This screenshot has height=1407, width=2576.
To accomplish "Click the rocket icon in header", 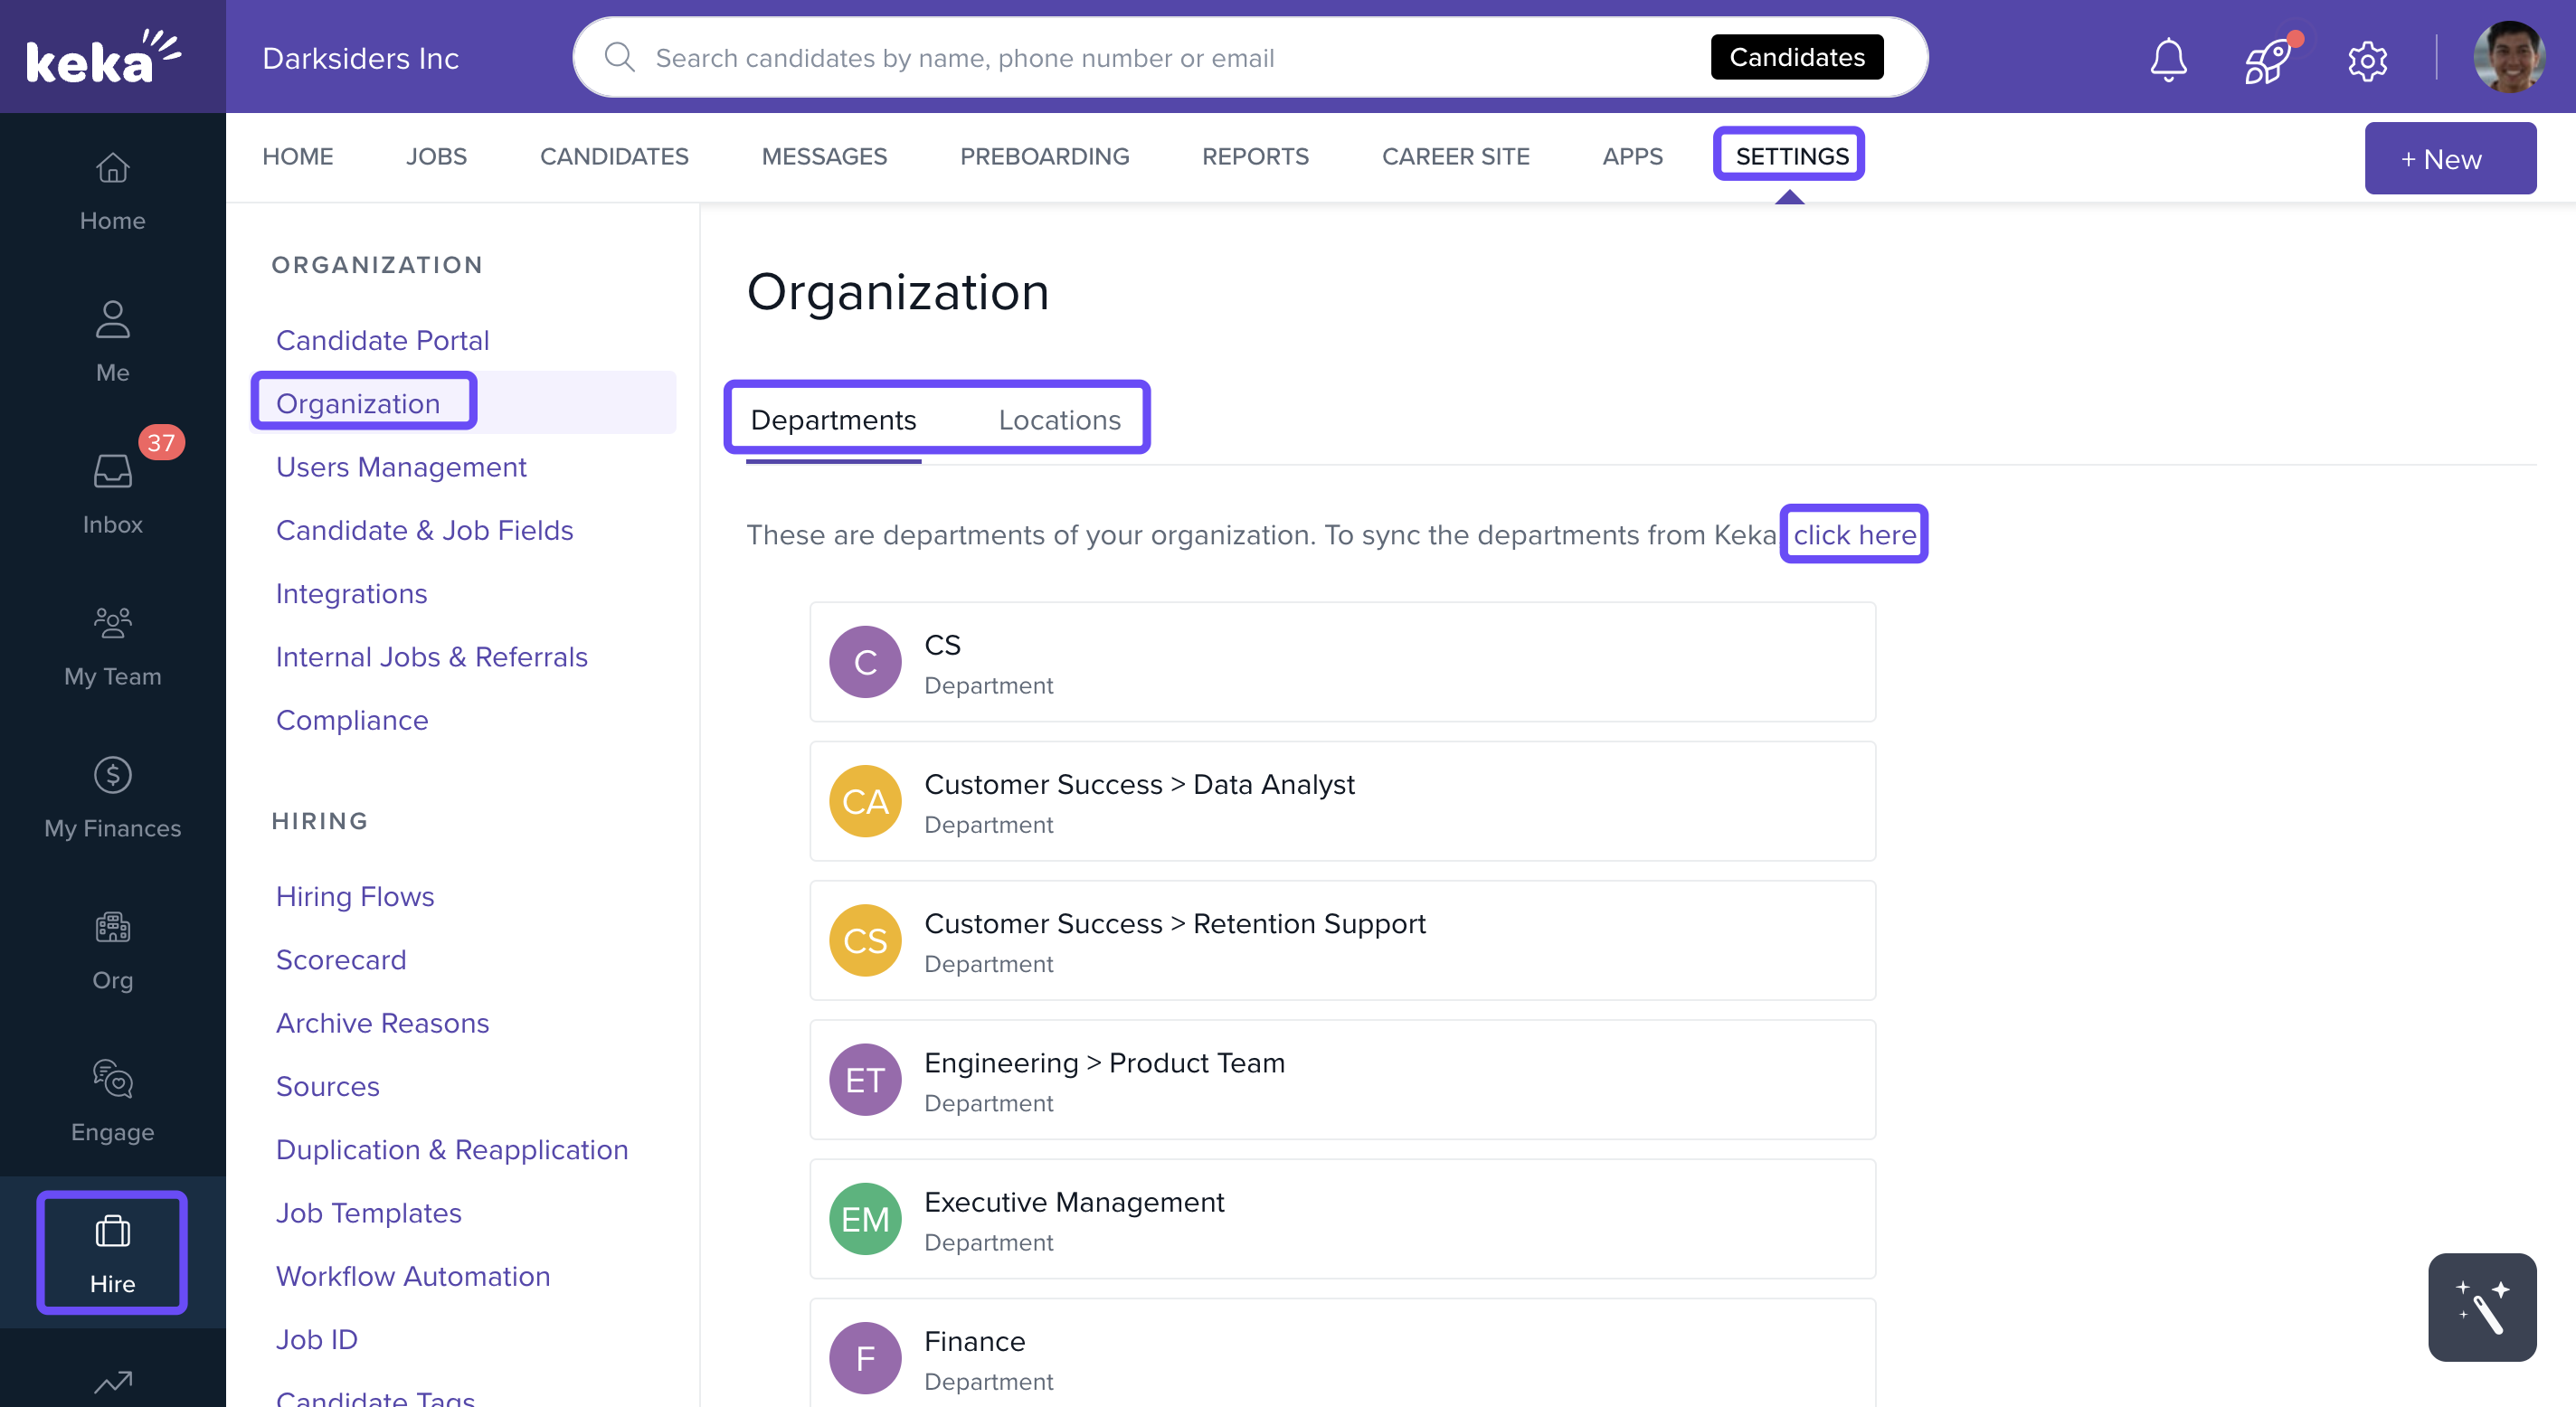I will tap(2268, 60).
